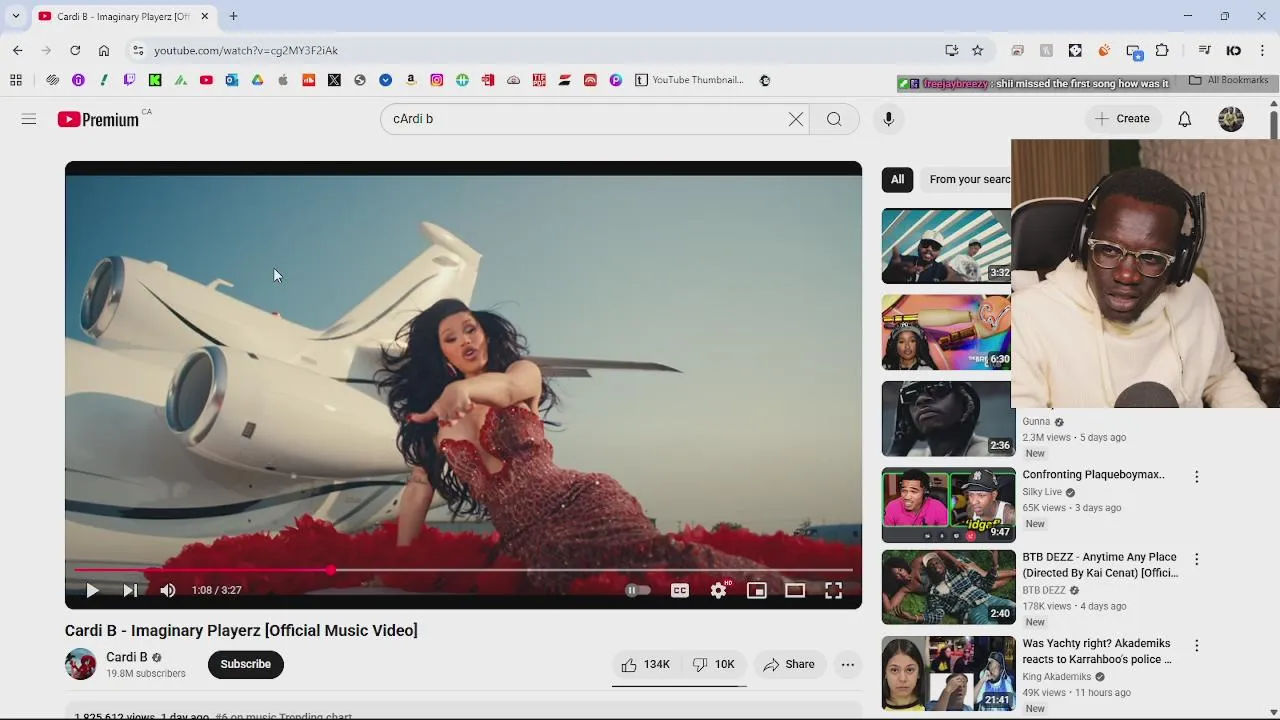The height and width of the screenshot is (720, 1280).
Task: Open the account avatar menu
Action: (x=1231, y=119)
